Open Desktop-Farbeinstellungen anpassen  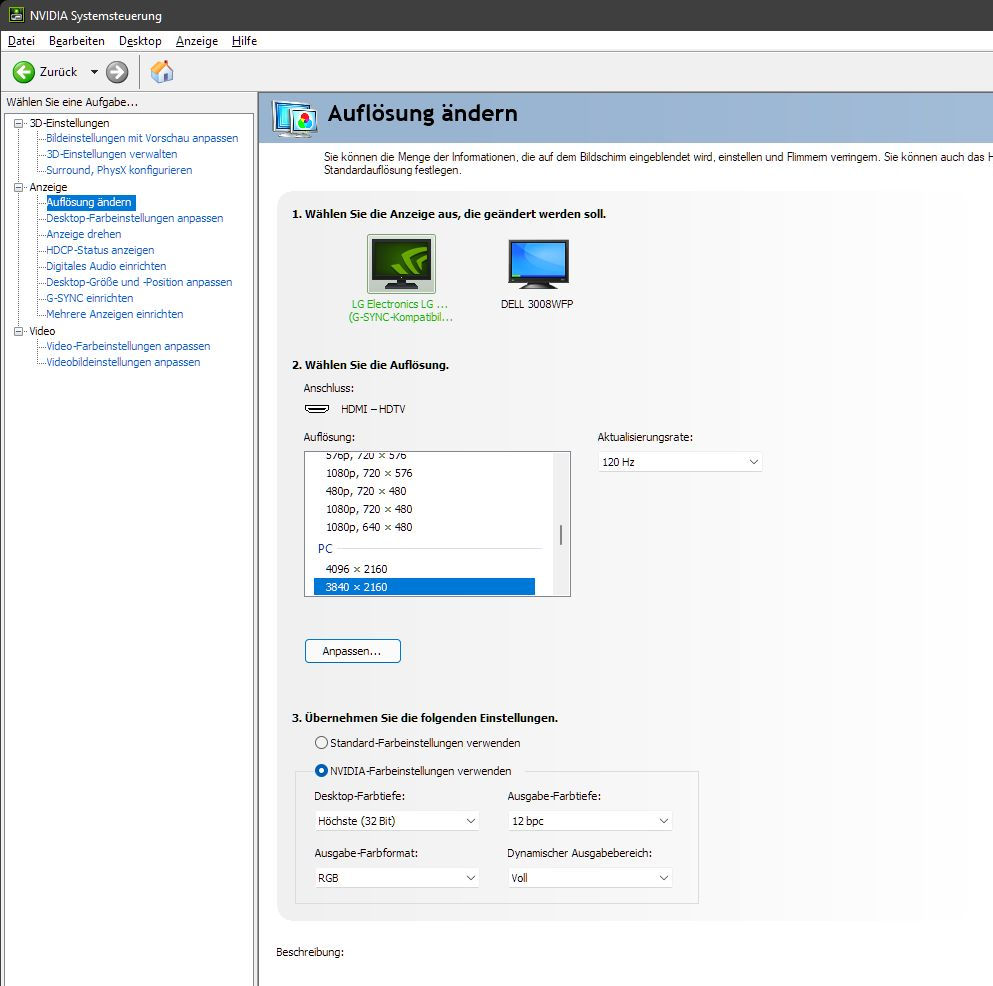(135, 218)
